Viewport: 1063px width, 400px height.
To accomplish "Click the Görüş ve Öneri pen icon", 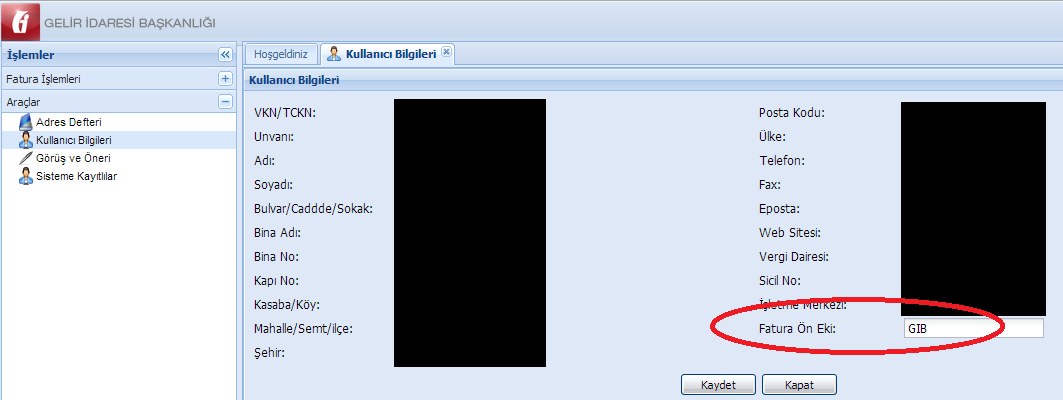I will coord(26,158).
